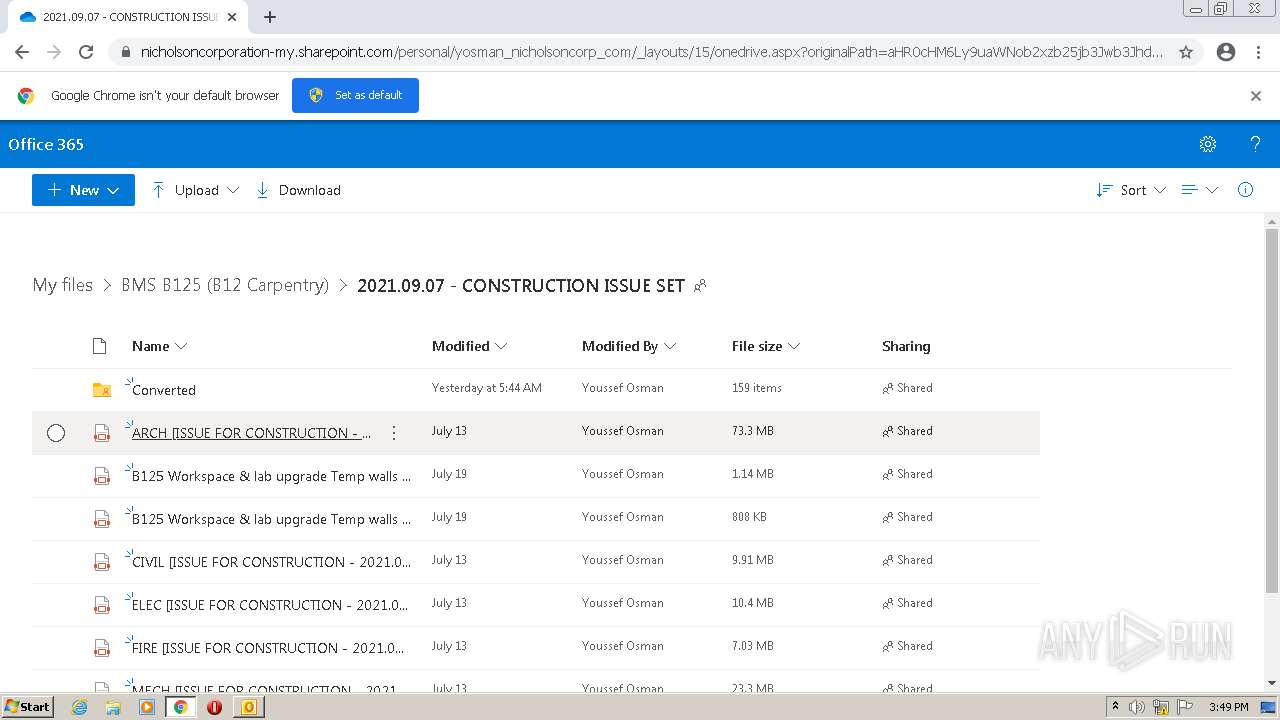The height and width of the screenshot is (720, 1280).
Task: Open Windows Explorer from the taskbar
Action: coord(113,707)
